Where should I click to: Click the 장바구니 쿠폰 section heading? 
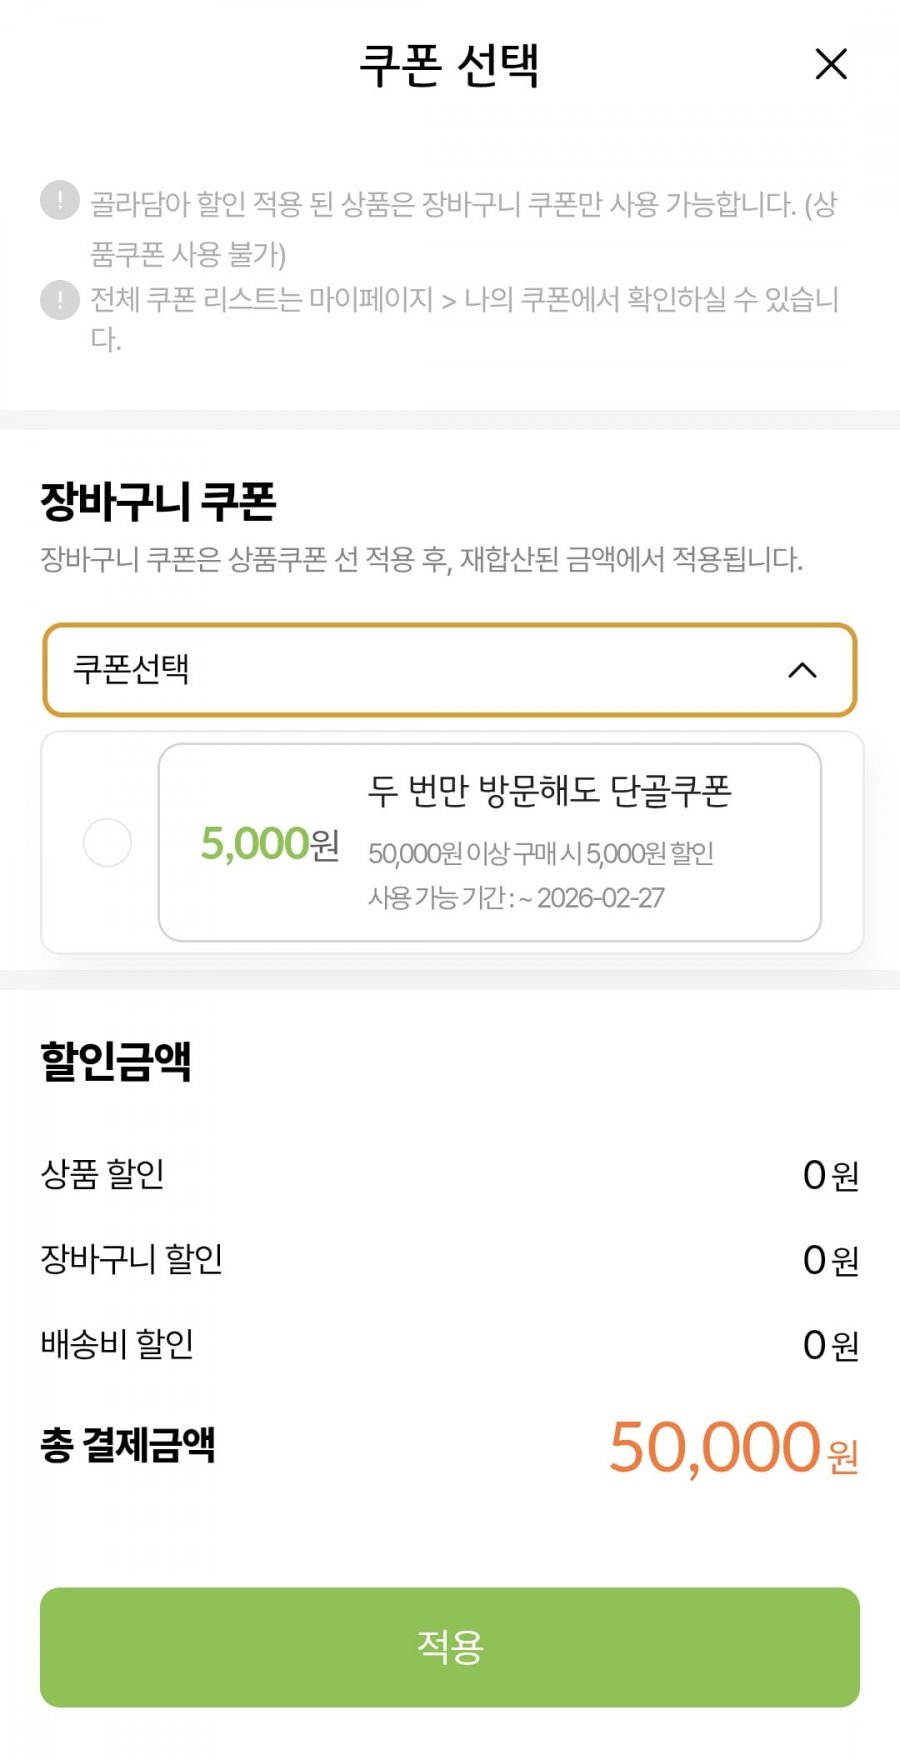point(158,502)
